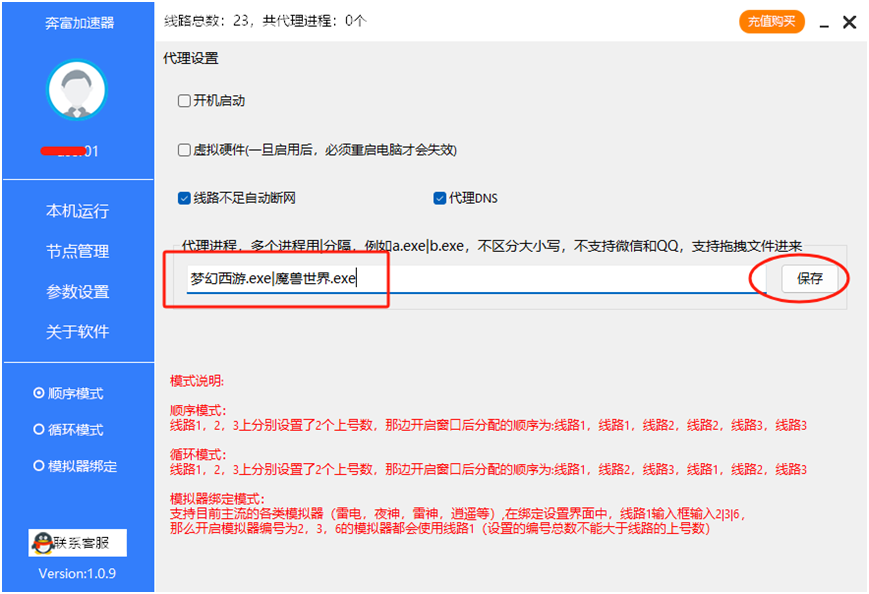Minimize the accelerator window

tap(823, 21)
